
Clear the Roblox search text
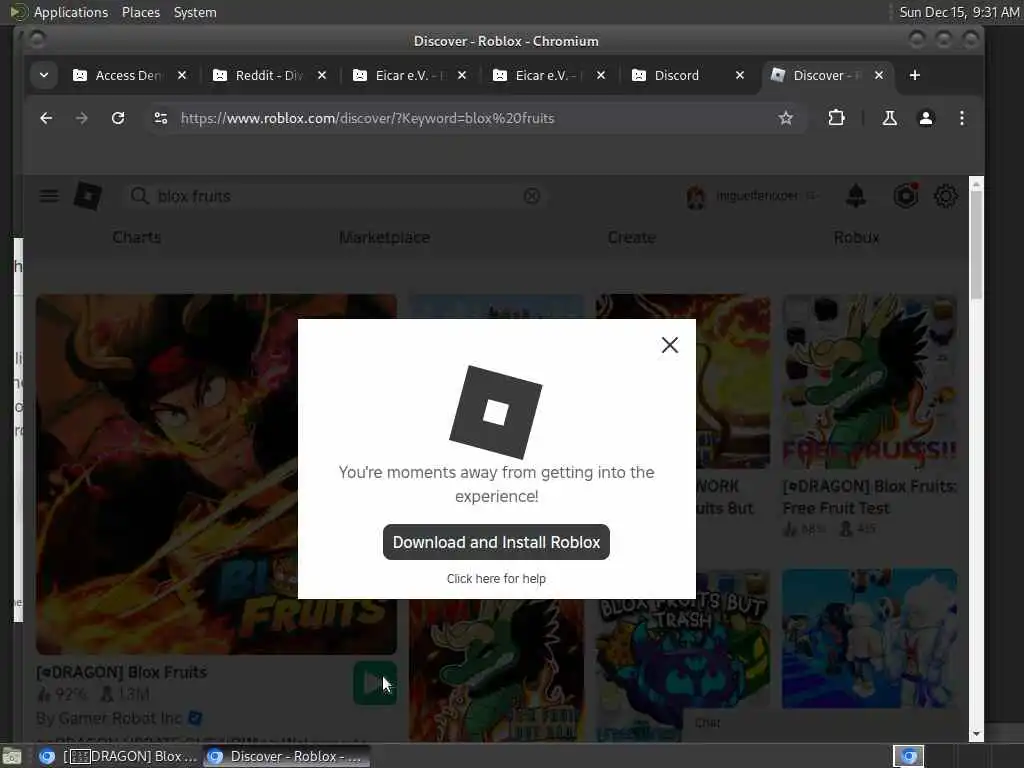coord(532,196)
